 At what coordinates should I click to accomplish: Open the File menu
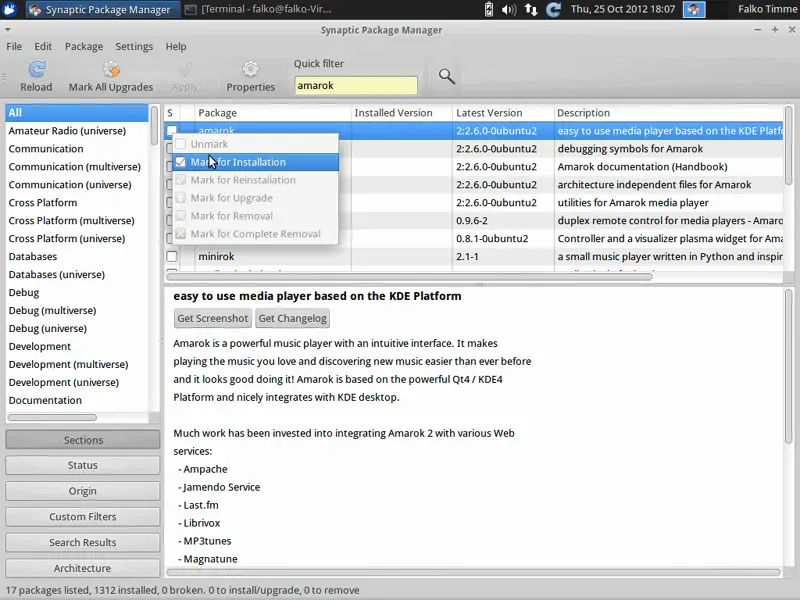(x=14, y=46)
